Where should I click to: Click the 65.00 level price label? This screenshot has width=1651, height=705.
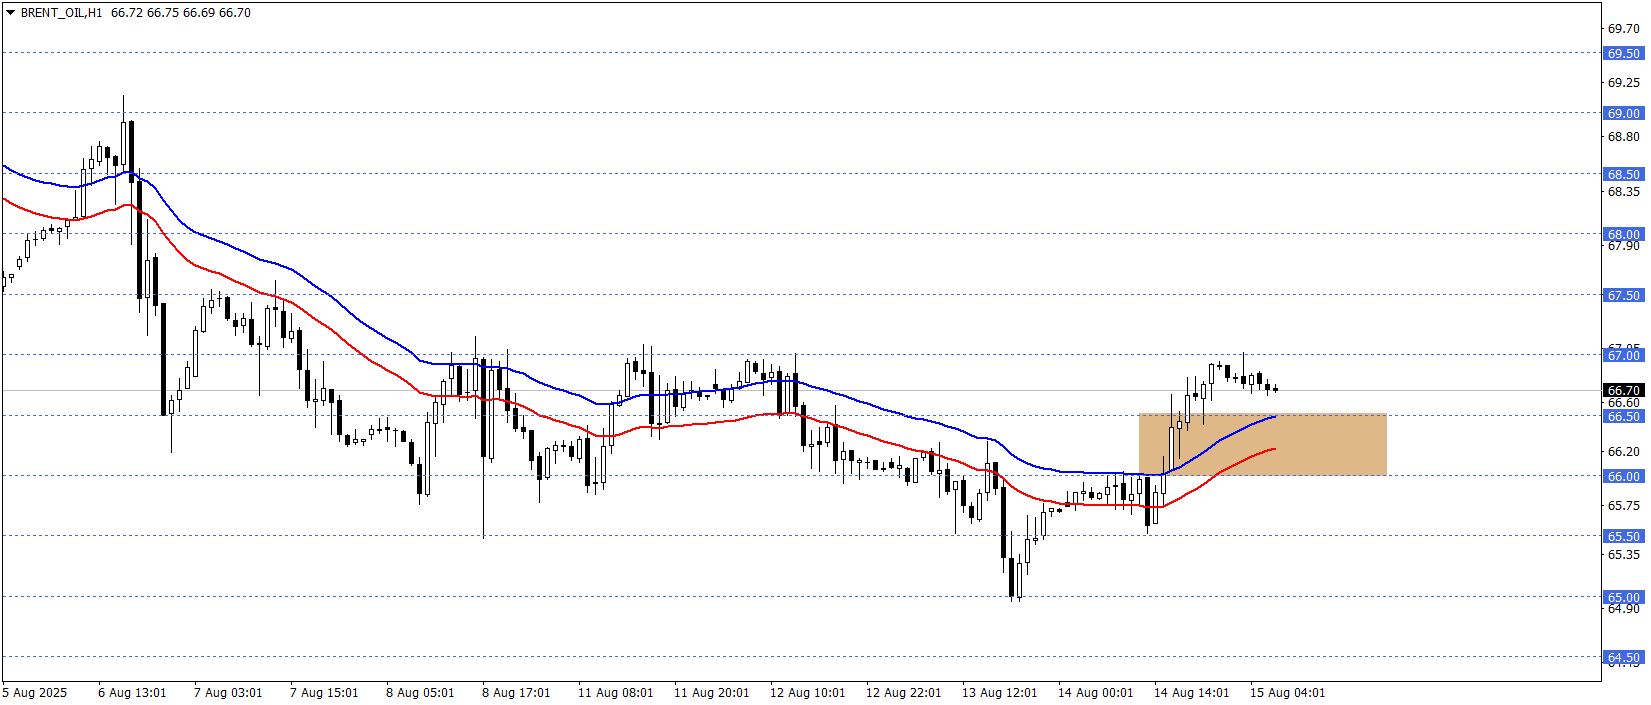click(1624, 597)
